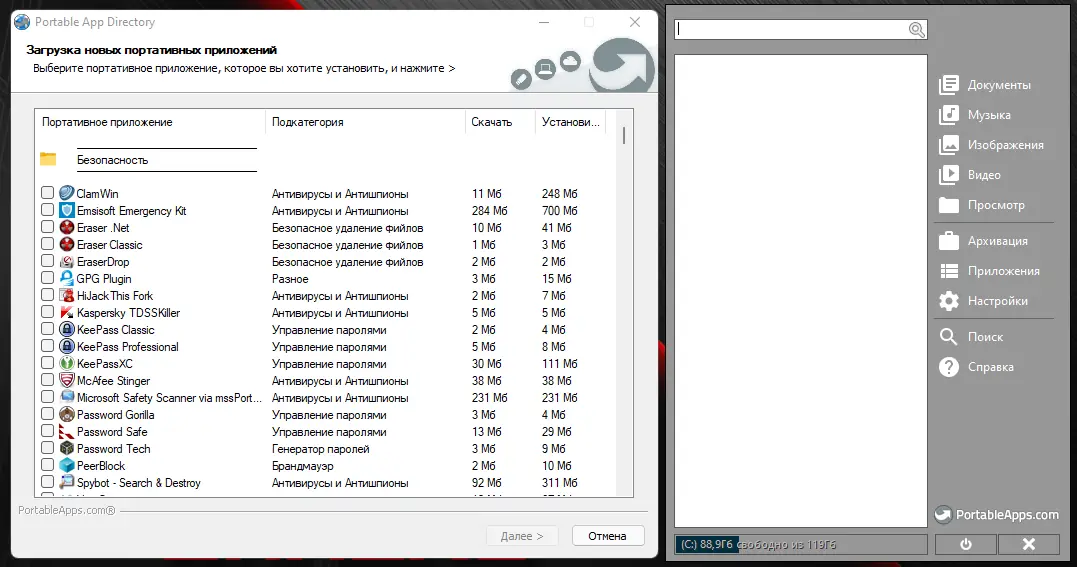Click the PeerBlock icon
Screen dimensions: 1077x567
coord(67,465)
